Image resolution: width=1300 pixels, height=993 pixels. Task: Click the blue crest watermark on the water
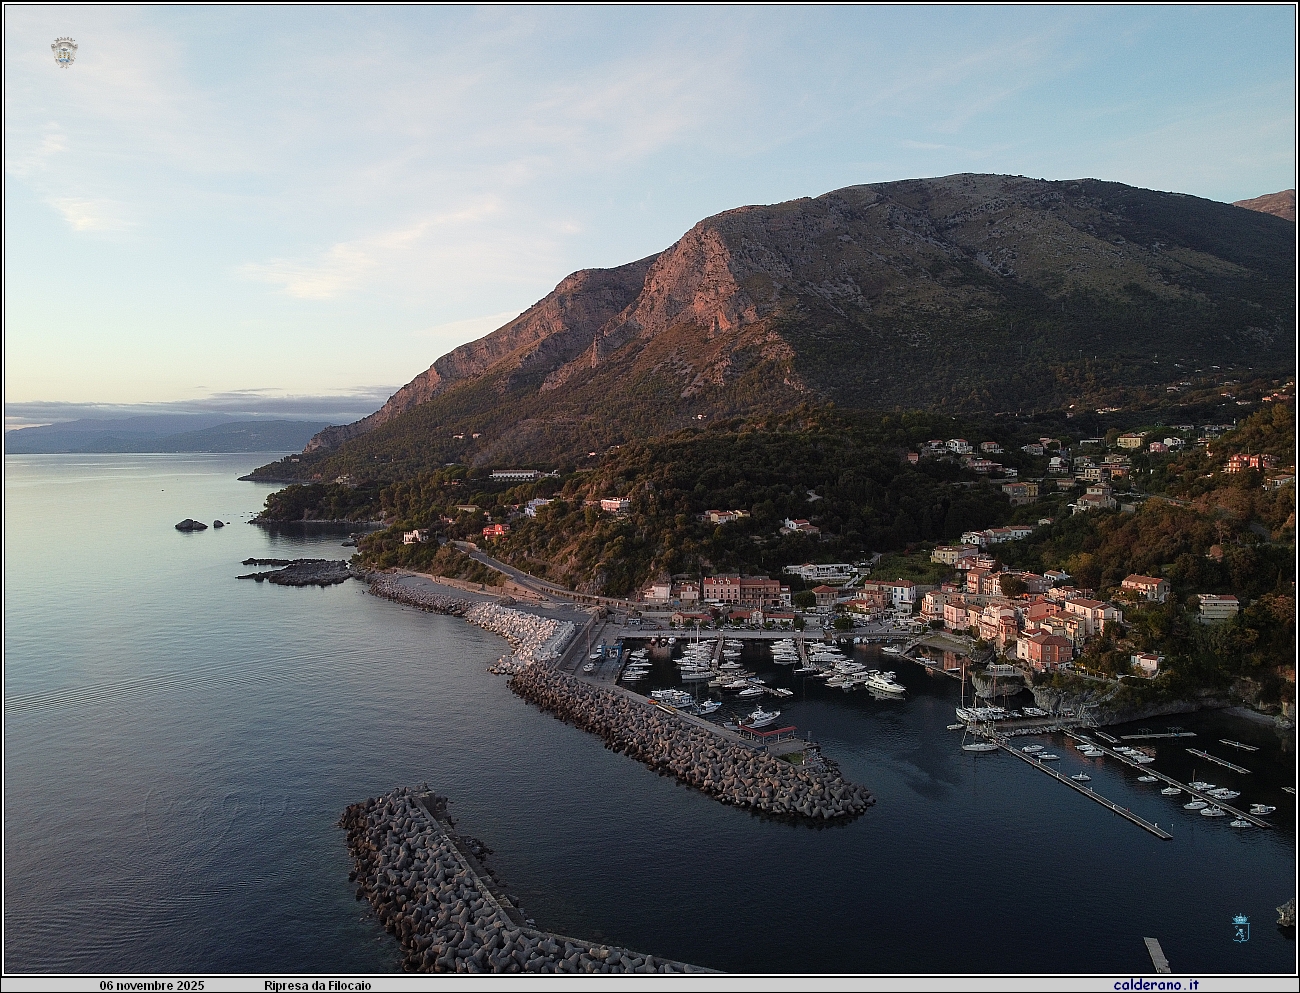pos(1239,926)
